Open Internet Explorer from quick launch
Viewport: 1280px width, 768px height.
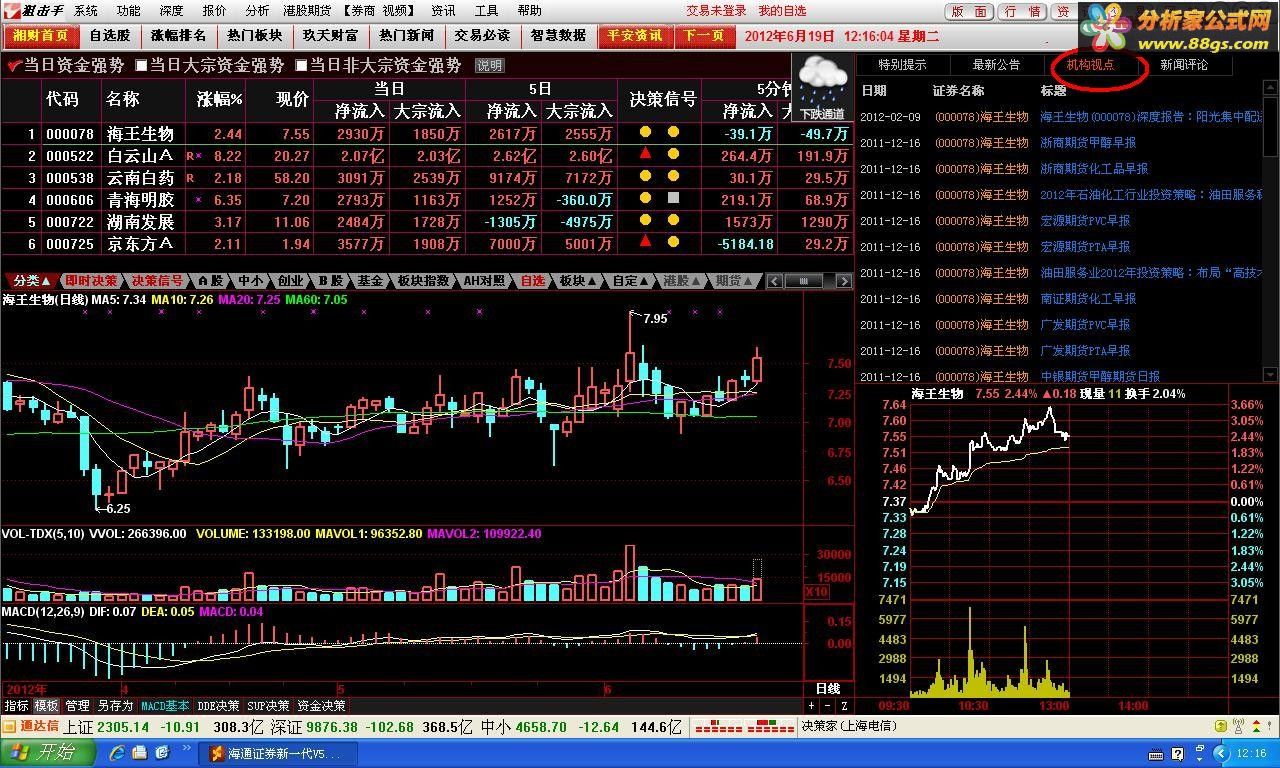tap(117, 752)
